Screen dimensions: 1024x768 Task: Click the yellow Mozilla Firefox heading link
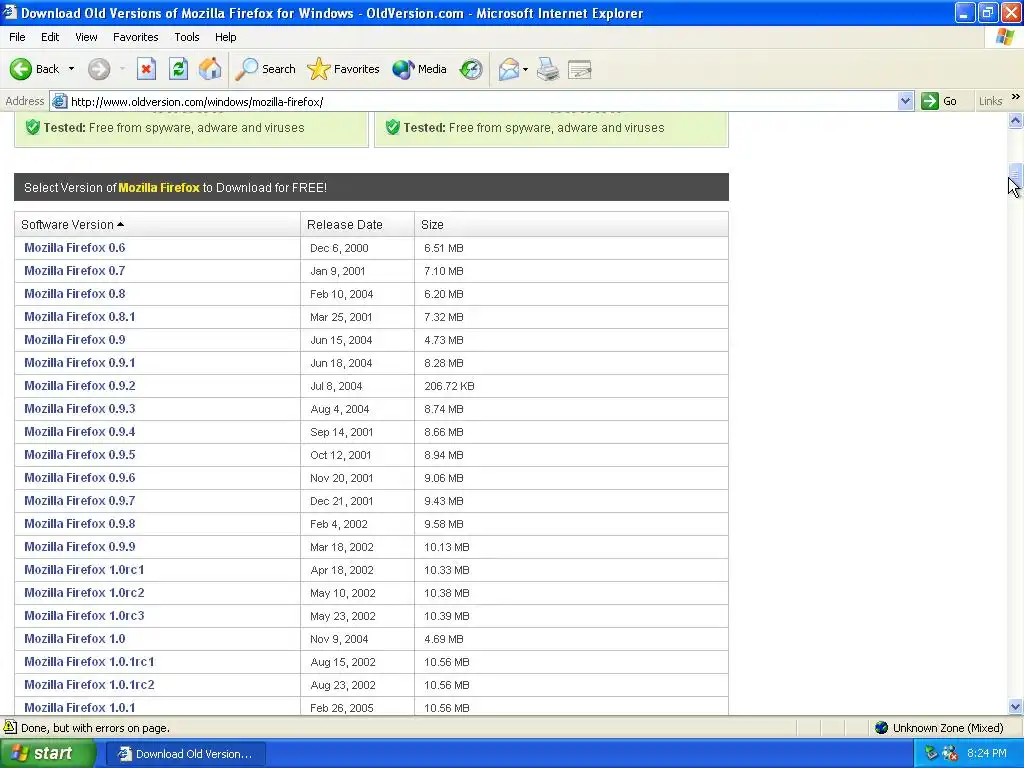pos(159,187)
